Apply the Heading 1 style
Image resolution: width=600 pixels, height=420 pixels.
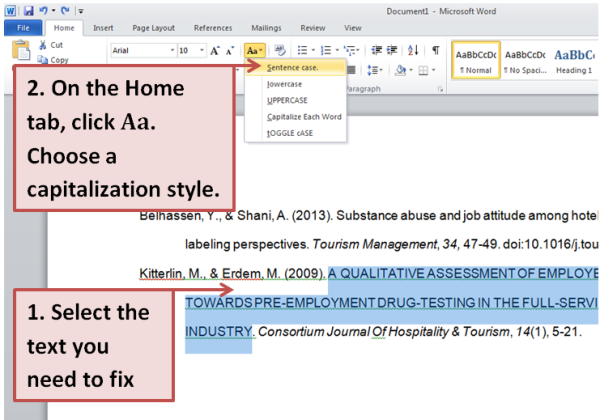[x=574, y=60]
